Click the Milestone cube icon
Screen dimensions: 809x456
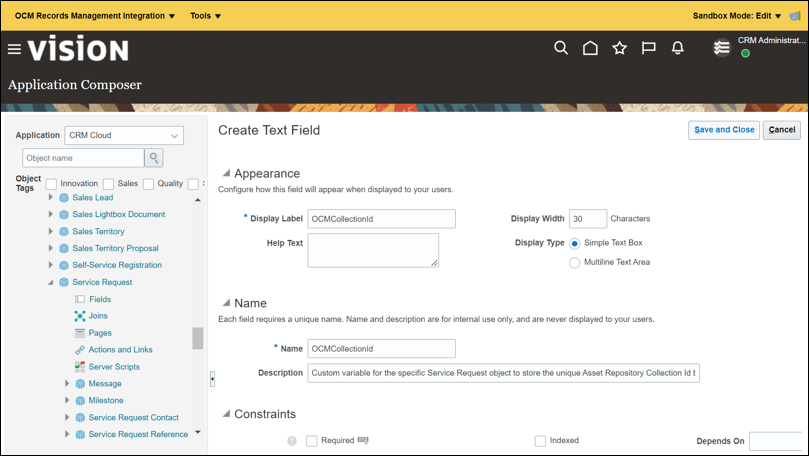click(x=80, y=401)
